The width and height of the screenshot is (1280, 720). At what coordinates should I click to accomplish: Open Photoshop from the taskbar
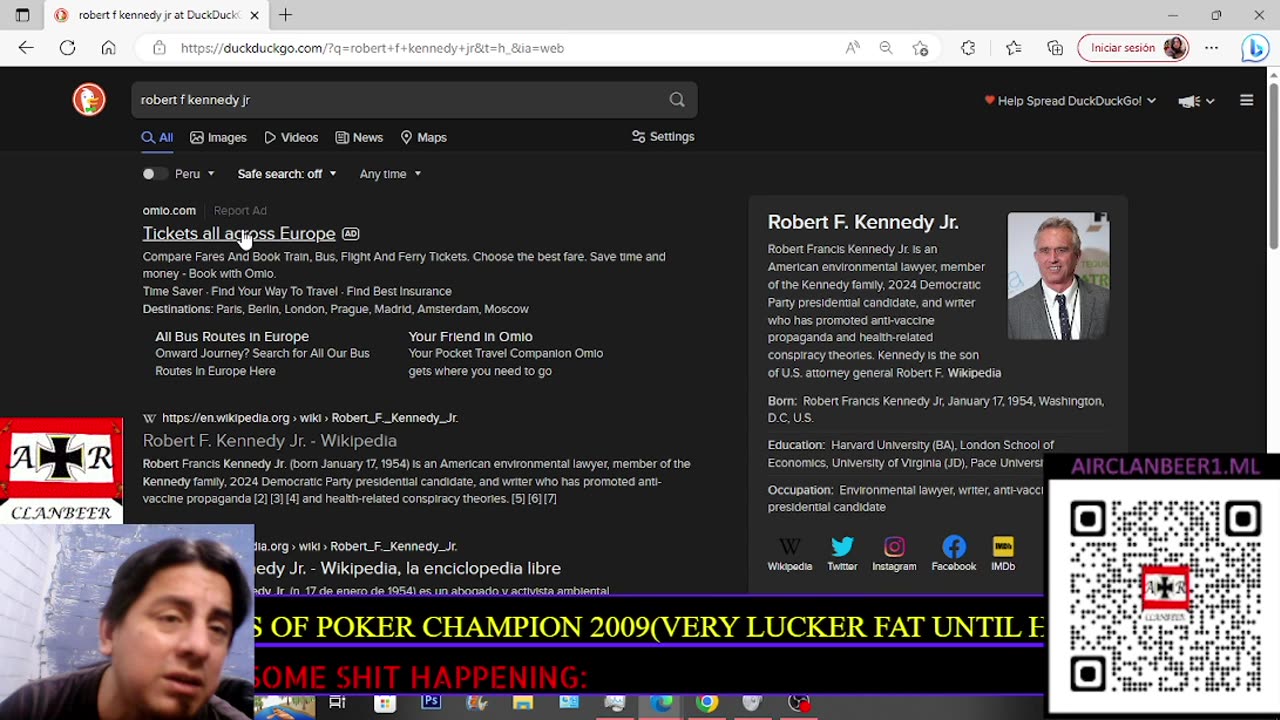[431, 703]
